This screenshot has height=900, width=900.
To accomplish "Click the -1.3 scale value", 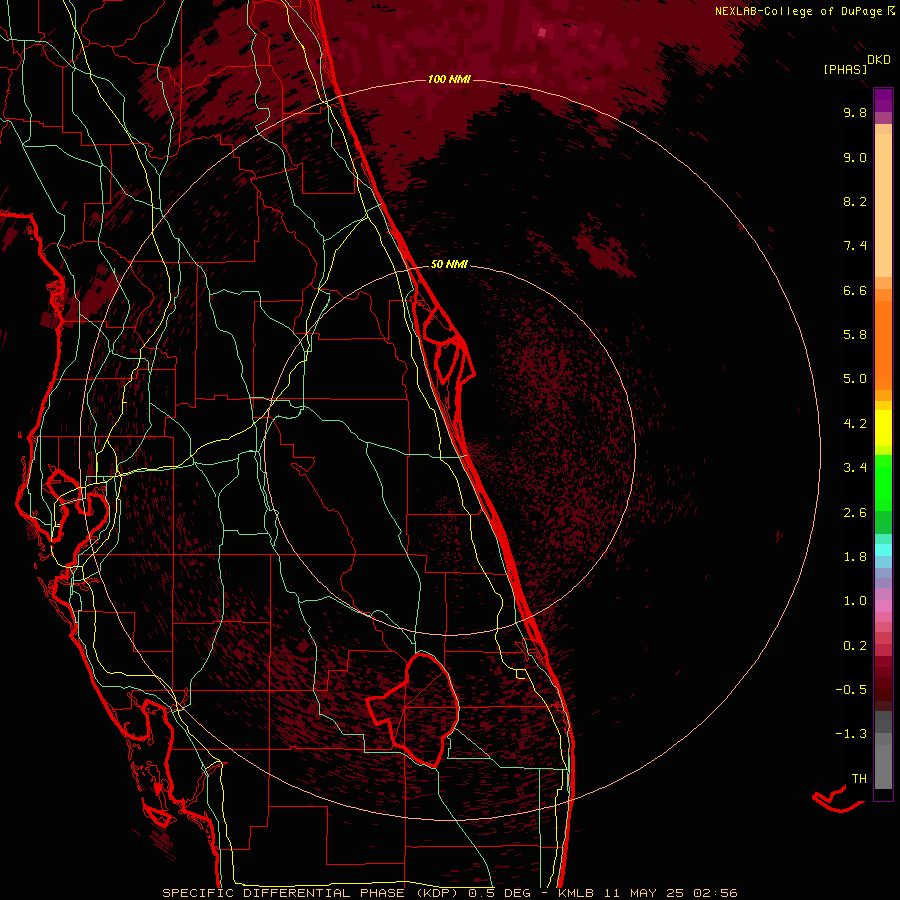I will pyautogui.click(x=851, y=734).
